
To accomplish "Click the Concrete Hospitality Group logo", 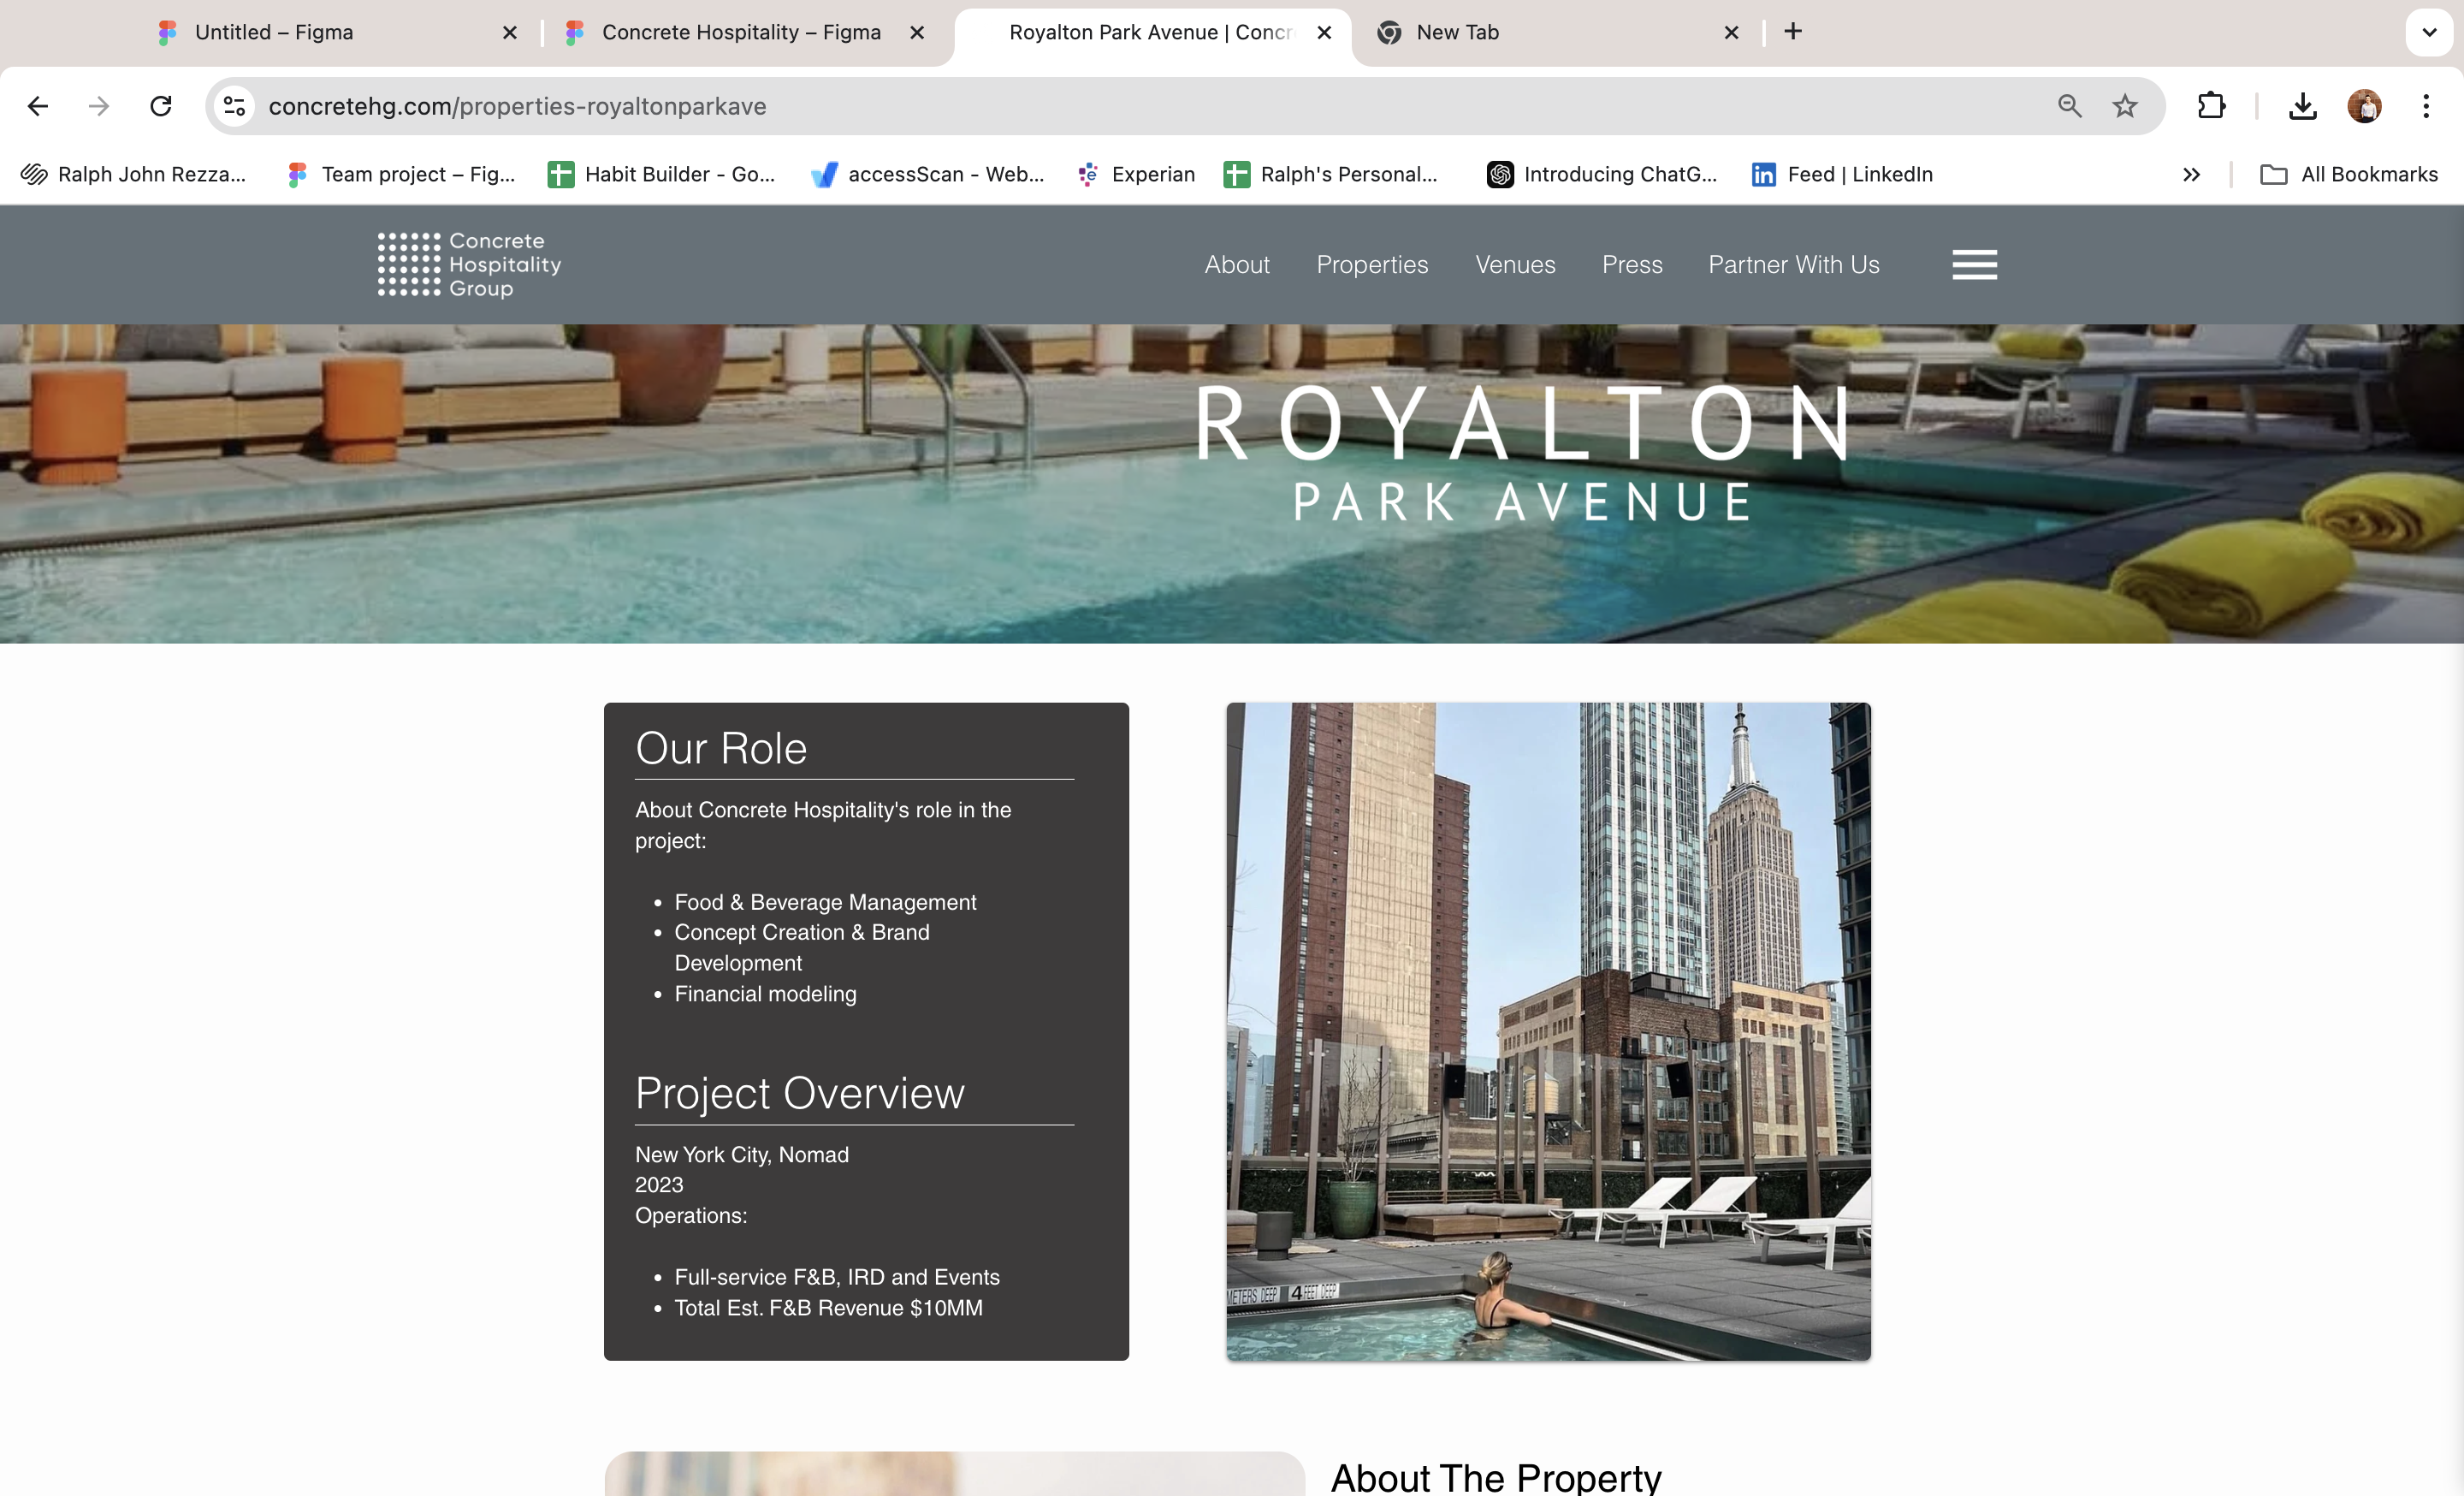I will [469, 264].
